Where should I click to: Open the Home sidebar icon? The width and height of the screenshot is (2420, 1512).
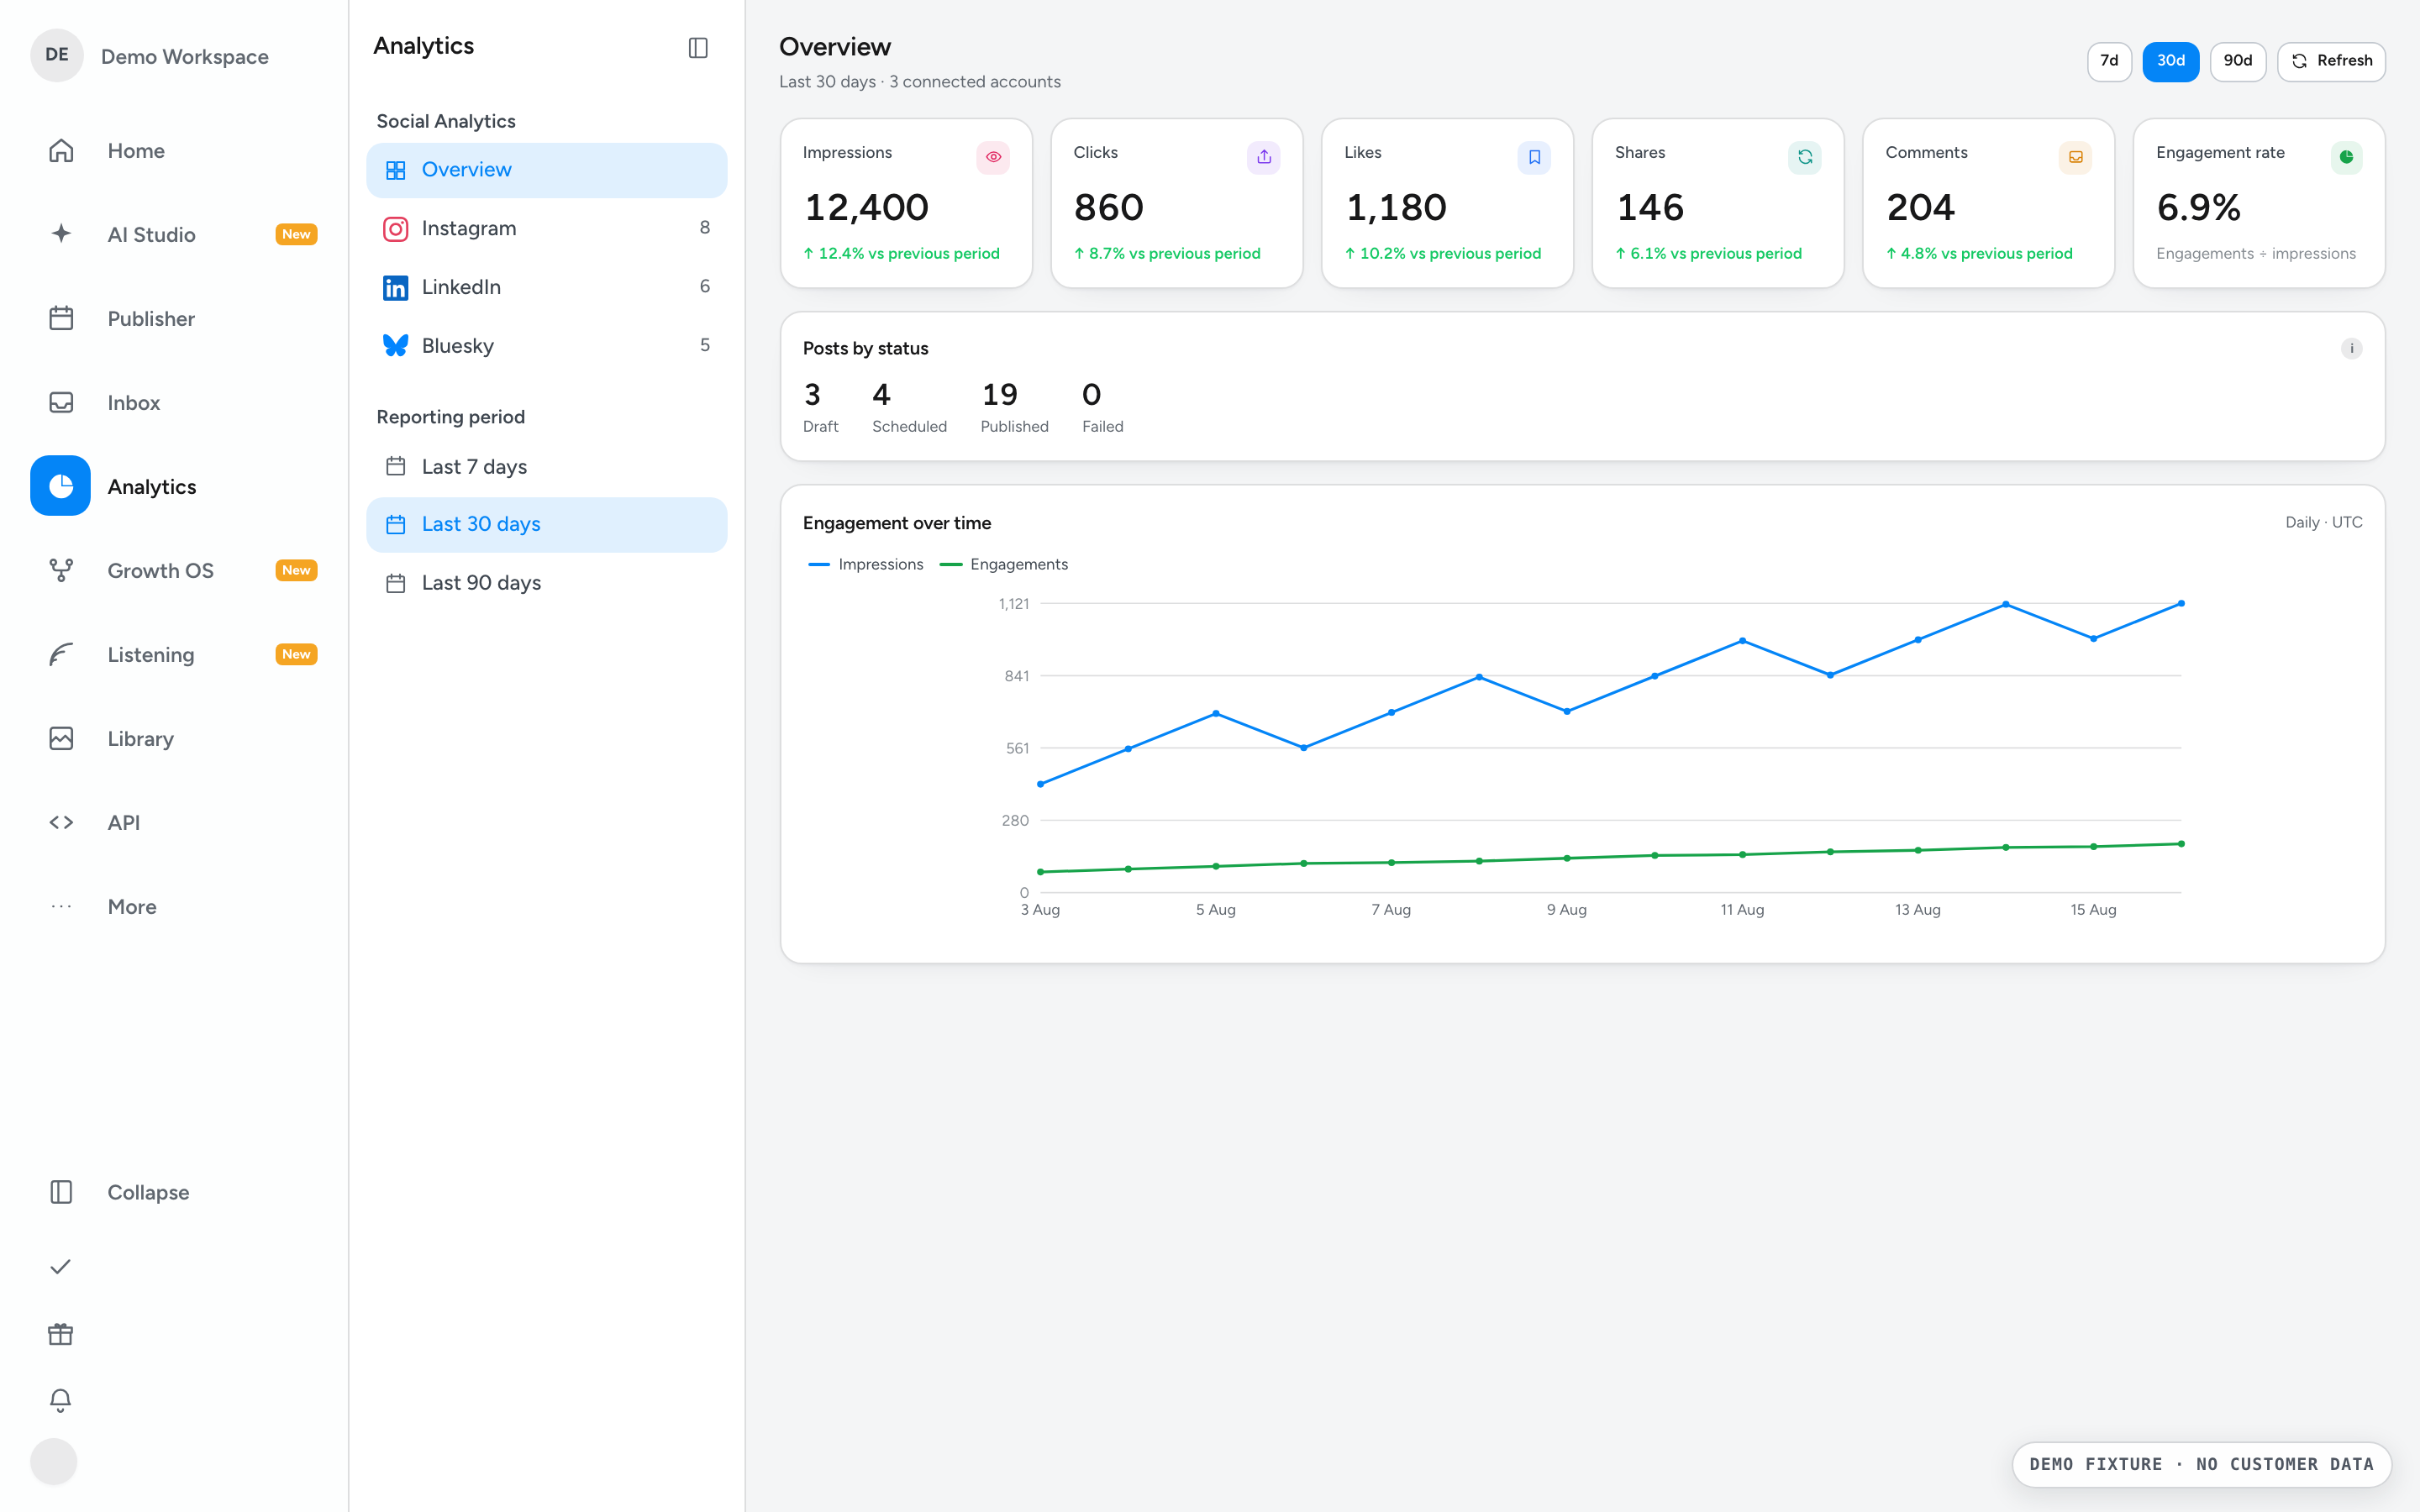pyautogui.click(x=61, y=151)
